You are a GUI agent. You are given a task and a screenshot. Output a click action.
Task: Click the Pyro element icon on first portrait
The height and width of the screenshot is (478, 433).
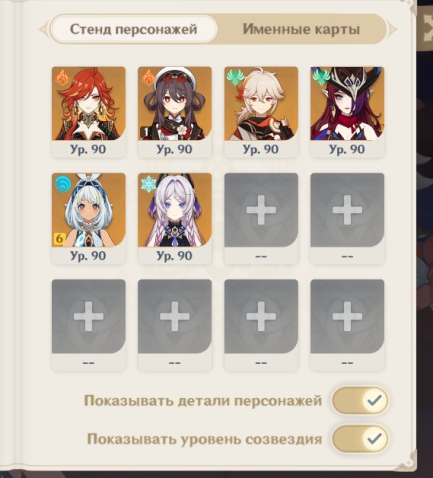62,76
